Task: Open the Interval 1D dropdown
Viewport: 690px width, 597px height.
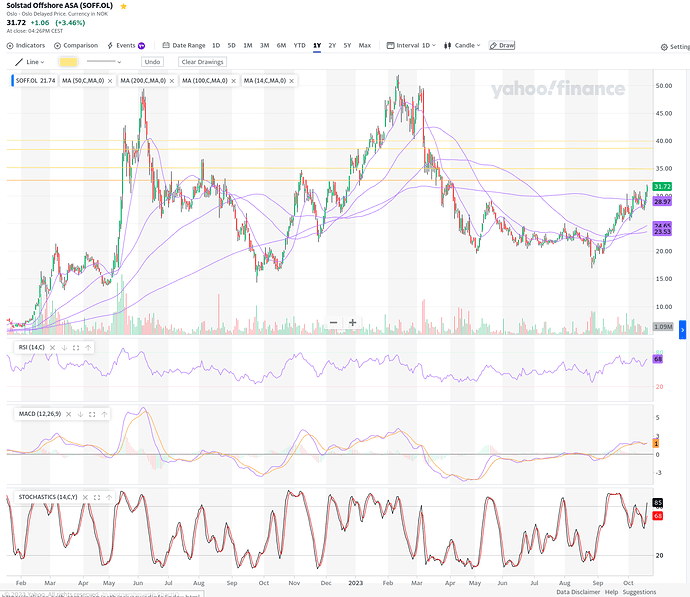Action: (x=411, y=45)
